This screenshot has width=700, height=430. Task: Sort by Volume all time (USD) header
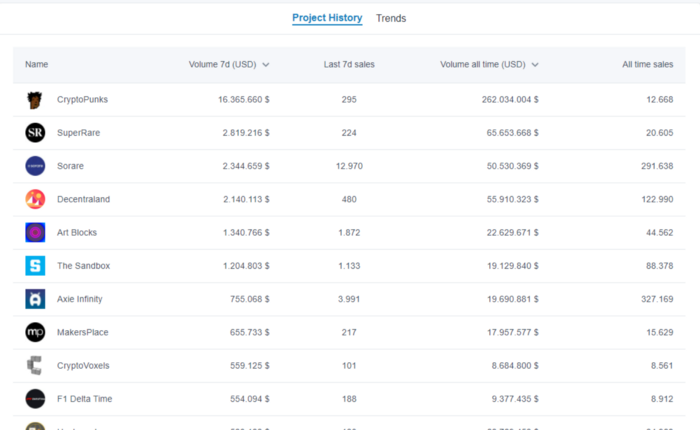pos(483,64)
